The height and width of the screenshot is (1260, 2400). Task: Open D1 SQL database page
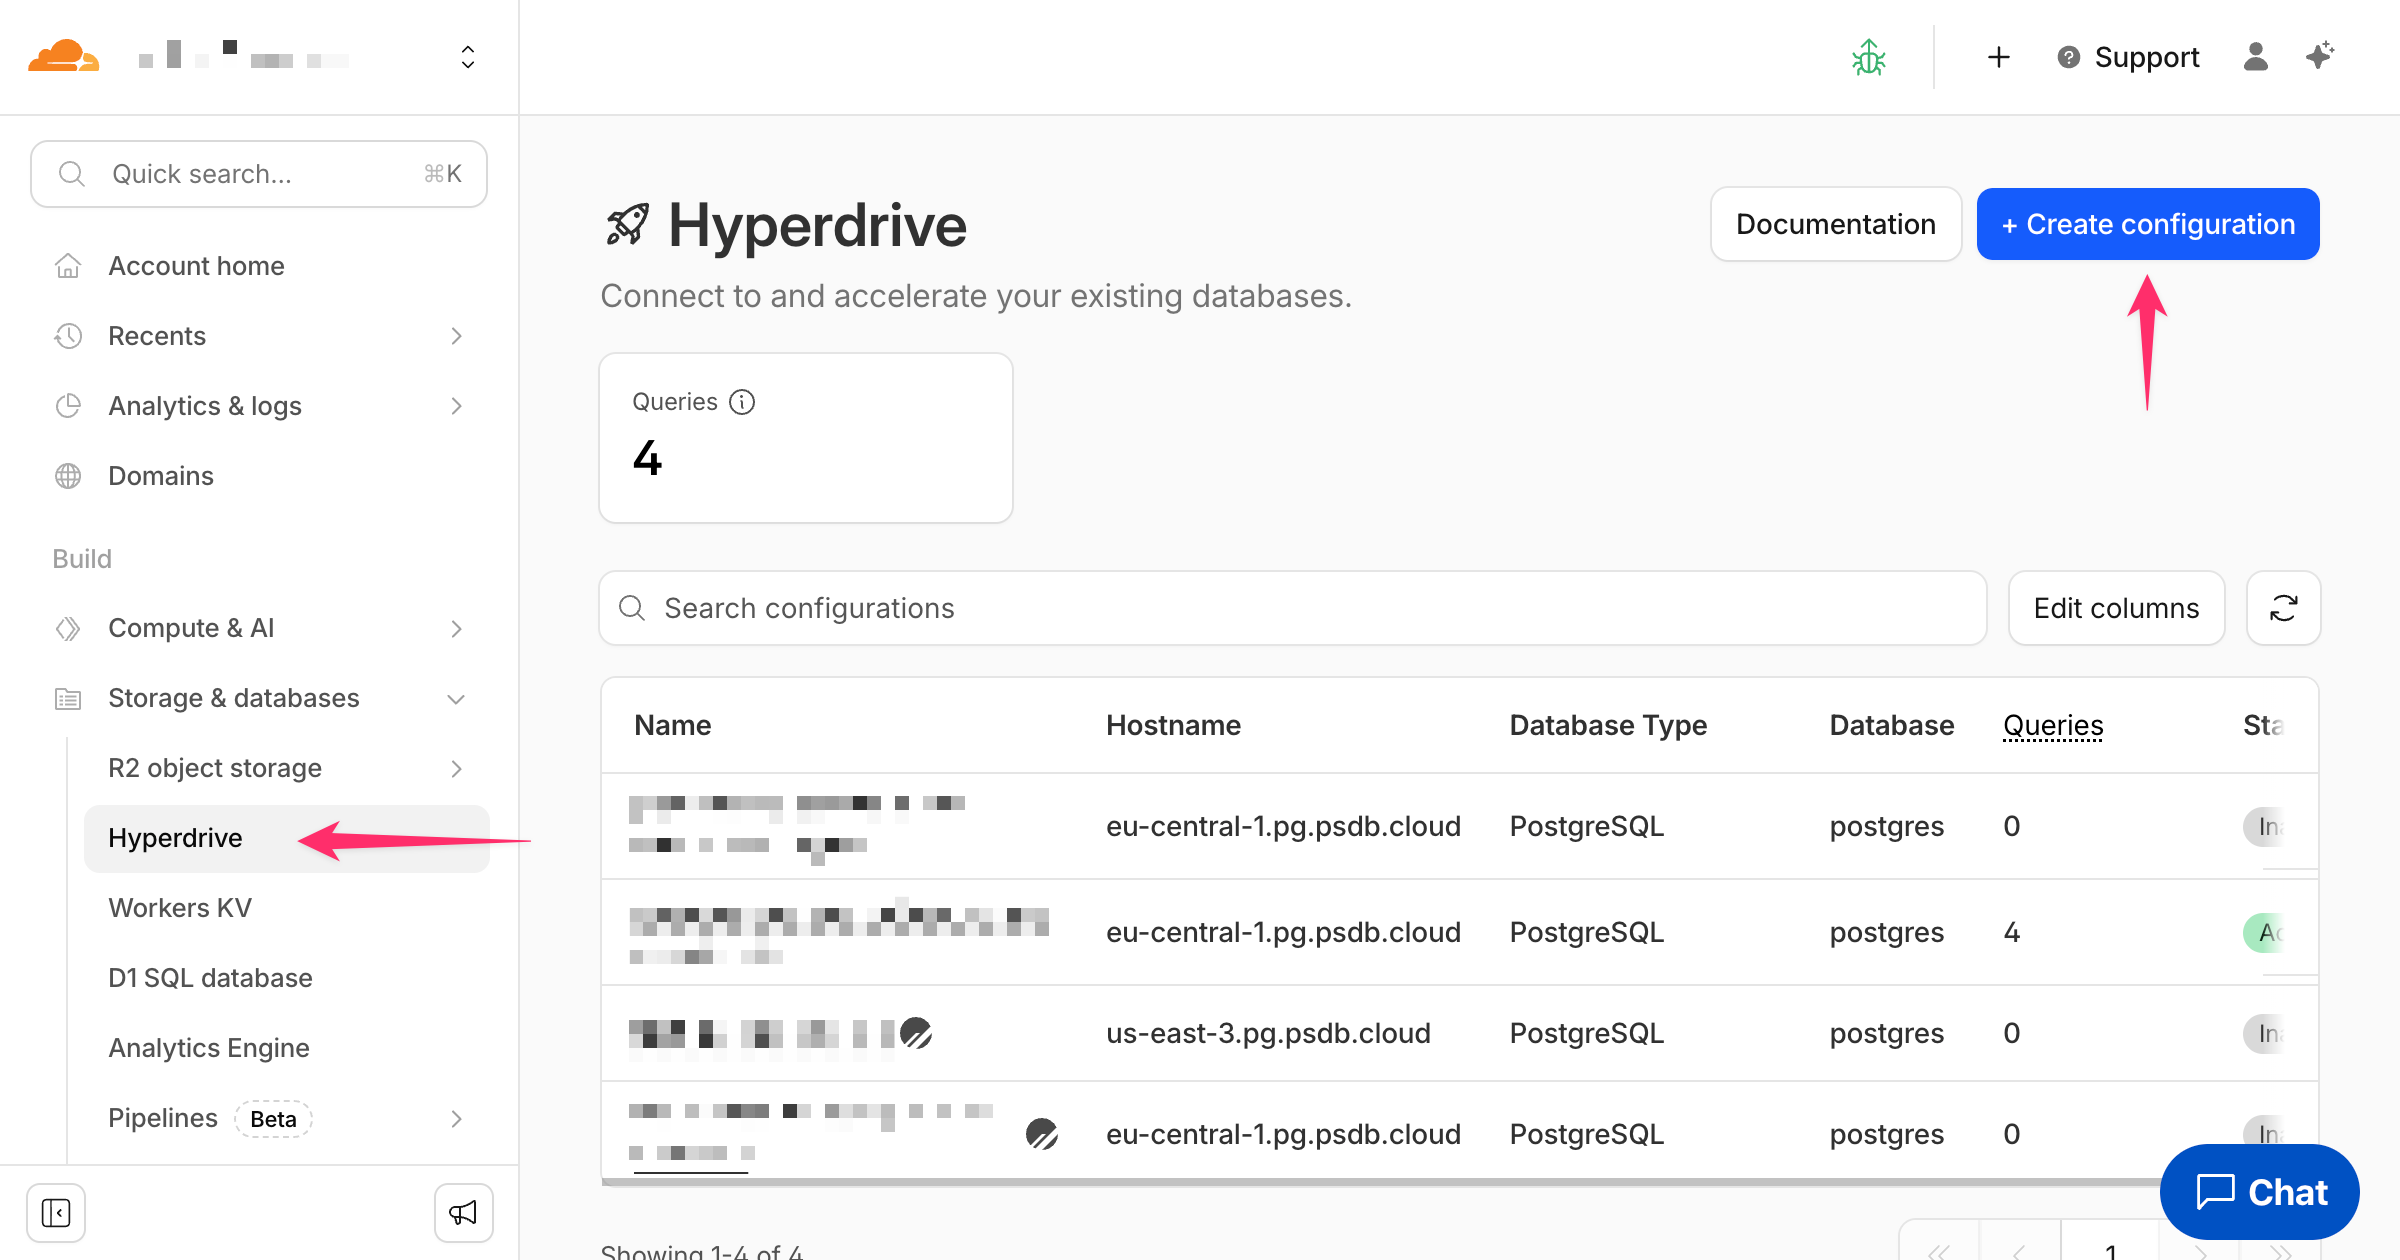click(x=210, y=977)
